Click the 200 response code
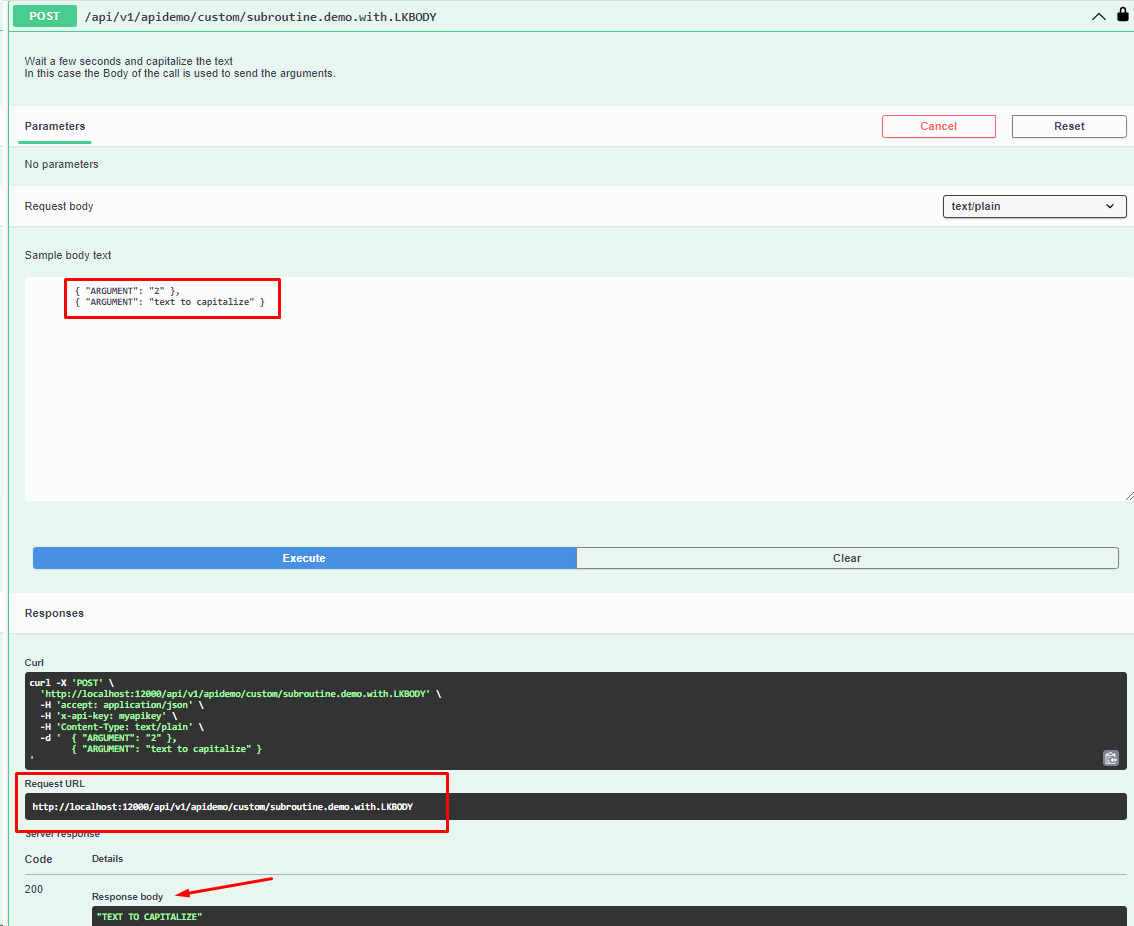 coord(34,889)
